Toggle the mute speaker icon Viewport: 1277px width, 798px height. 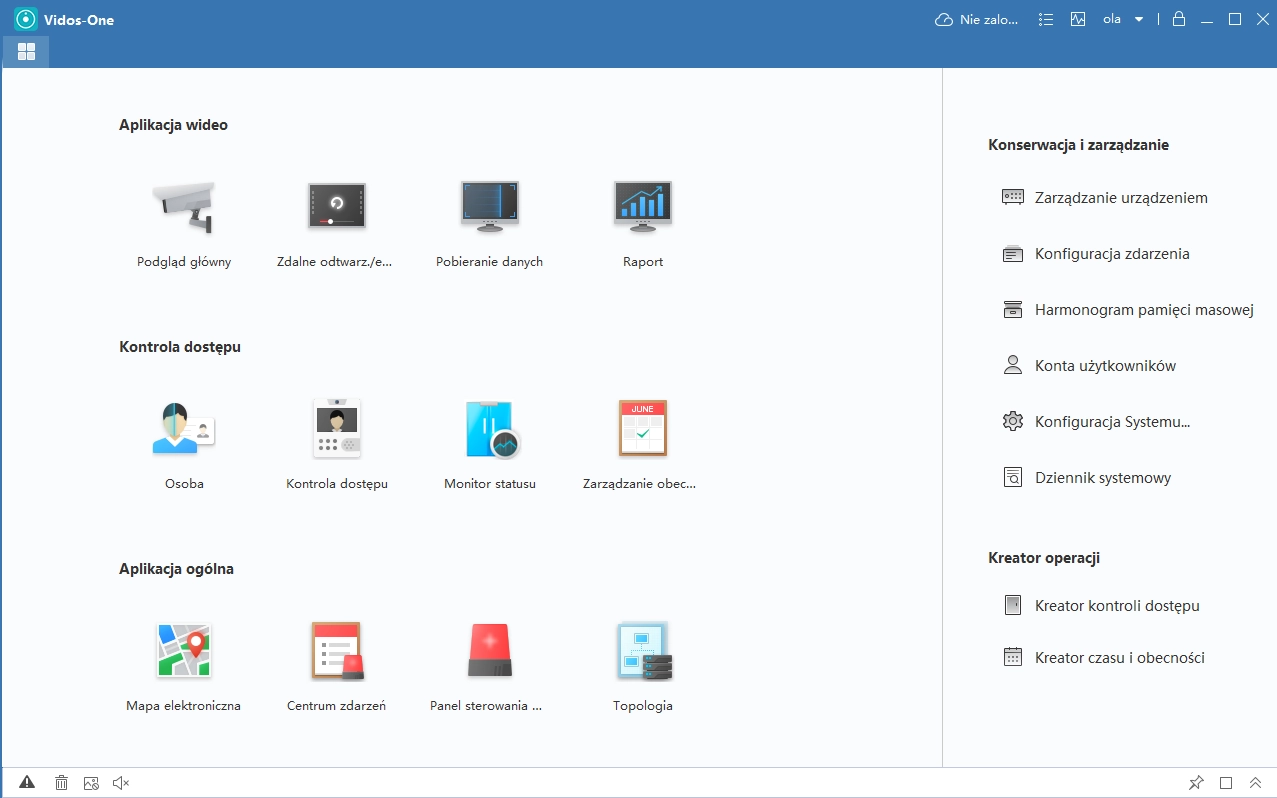tap(121, 783)
